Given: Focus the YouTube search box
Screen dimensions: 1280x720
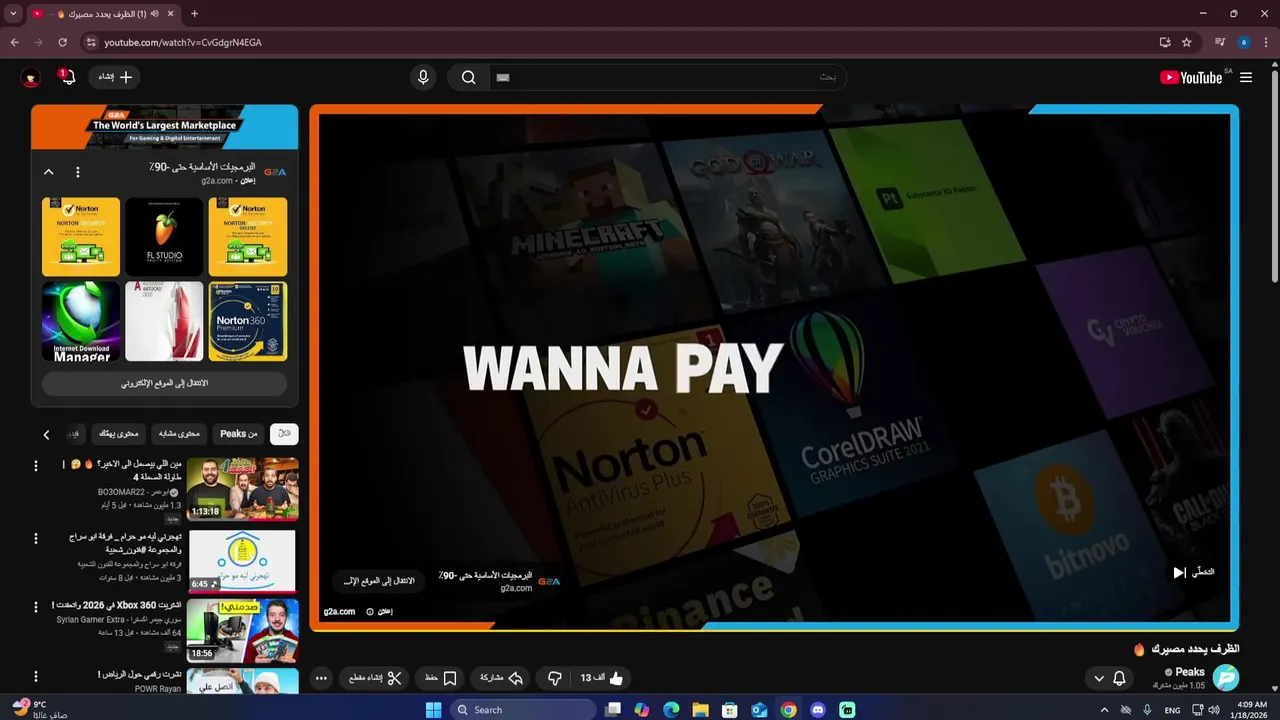Looking at the screenshot, I should 667,77.
